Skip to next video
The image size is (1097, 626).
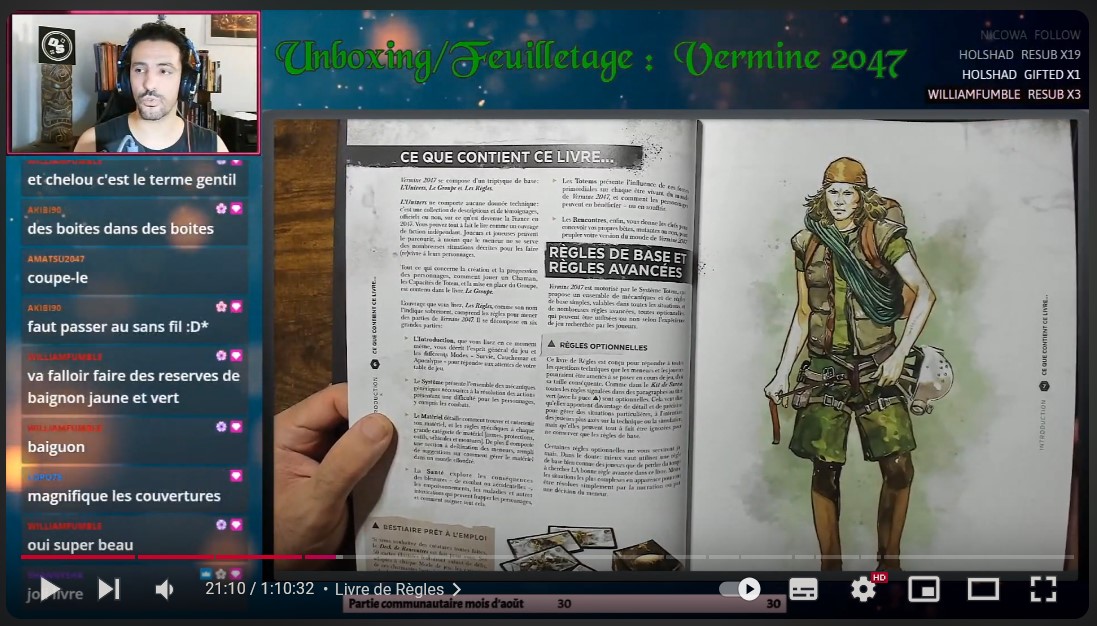(x=108, y=589)
